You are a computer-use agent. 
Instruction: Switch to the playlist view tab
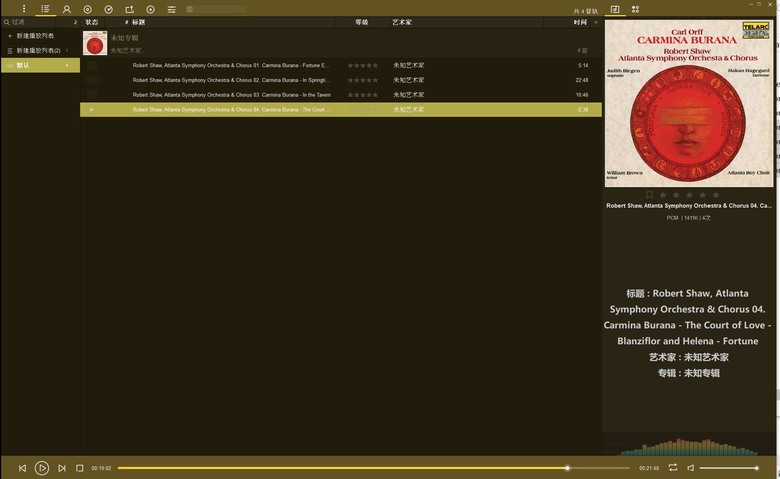coord(45,9)
